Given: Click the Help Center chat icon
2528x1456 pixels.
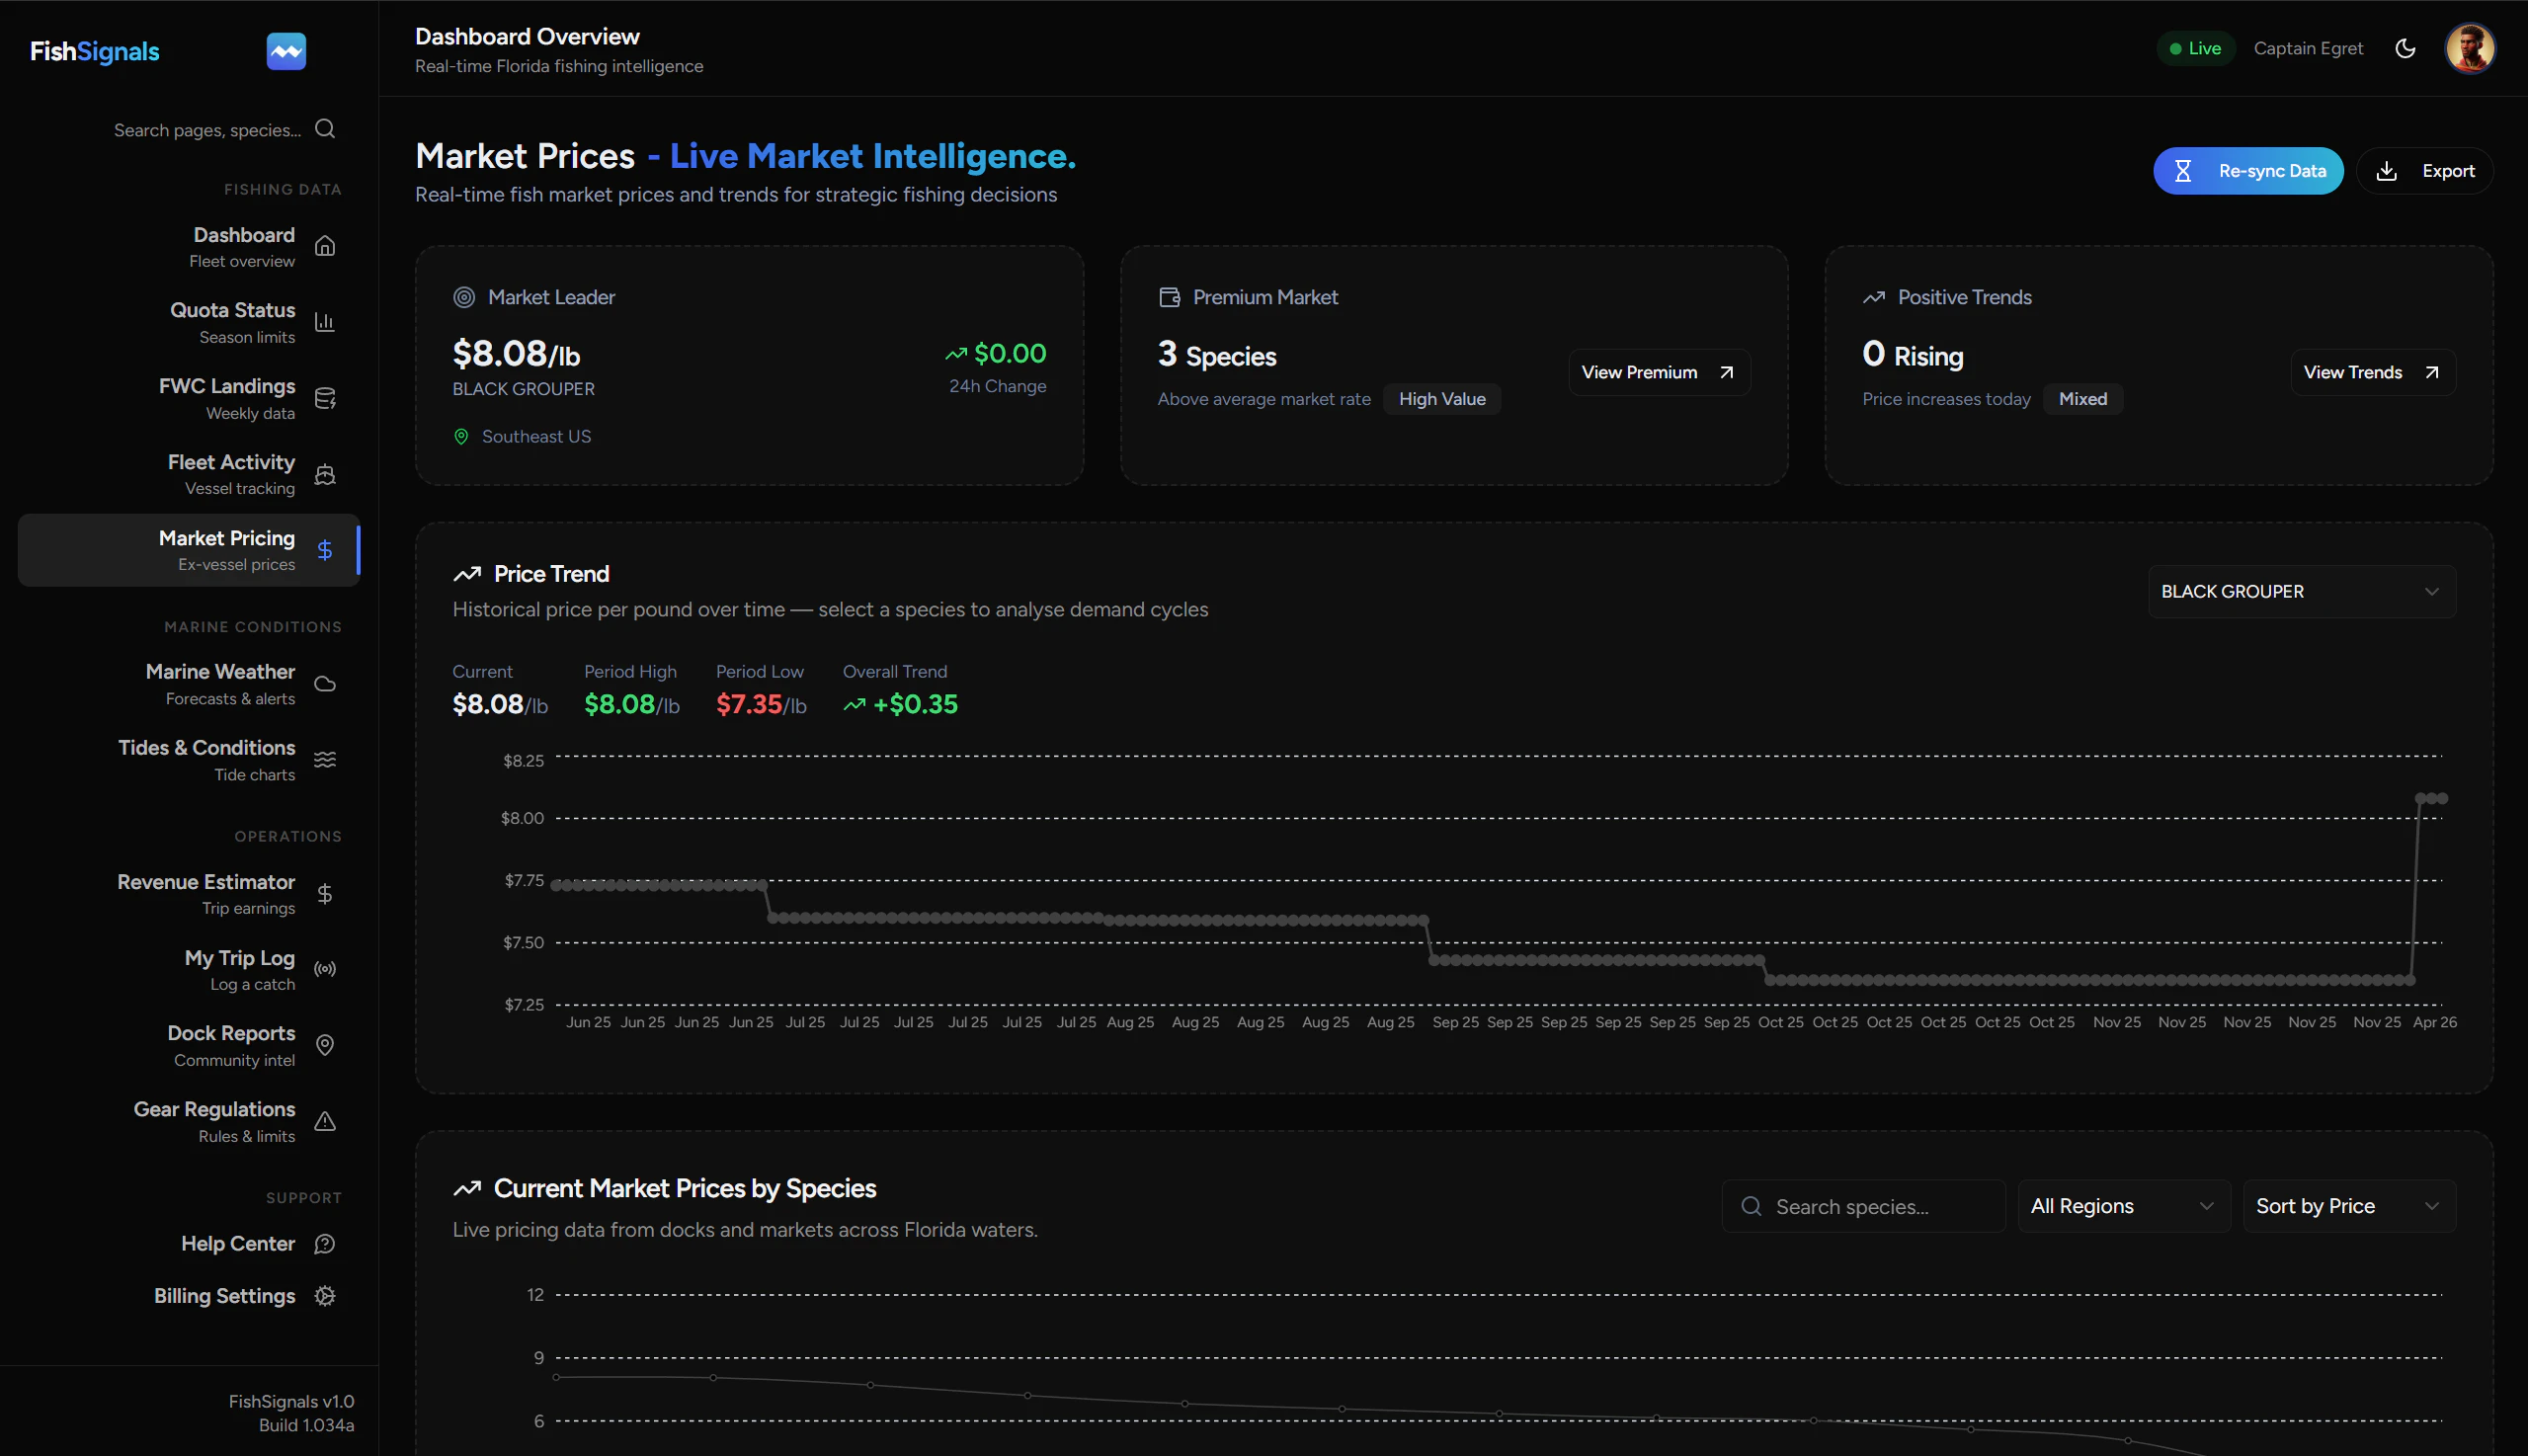Looking at the screenshot, I should click(325, 1244).
